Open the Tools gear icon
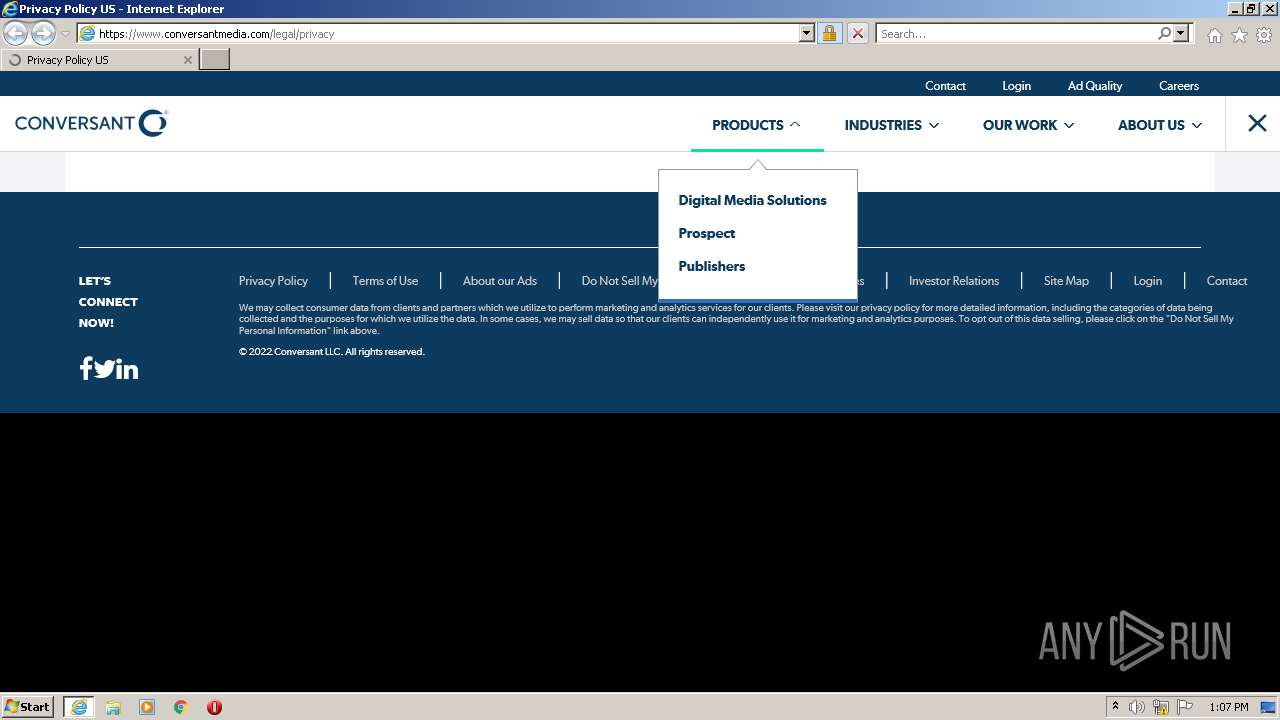This screenshot has height=720, width=1280. pyautogui.click(x=1264, y=35)
